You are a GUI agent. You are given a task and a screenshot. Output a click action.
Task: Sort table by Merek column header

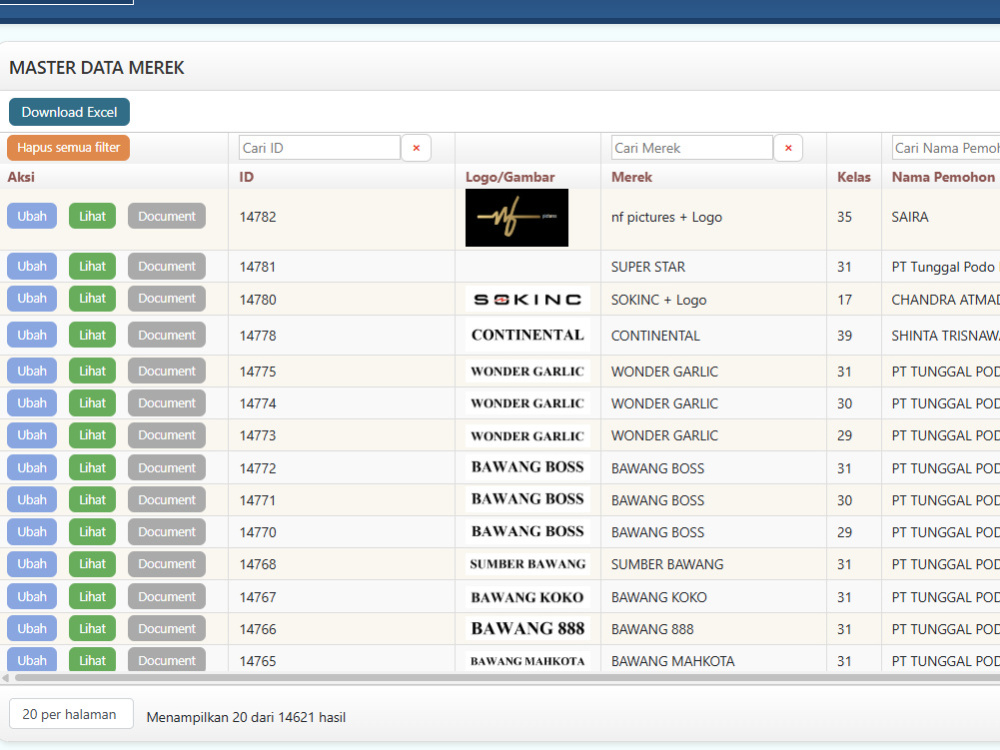pos(631,177)
